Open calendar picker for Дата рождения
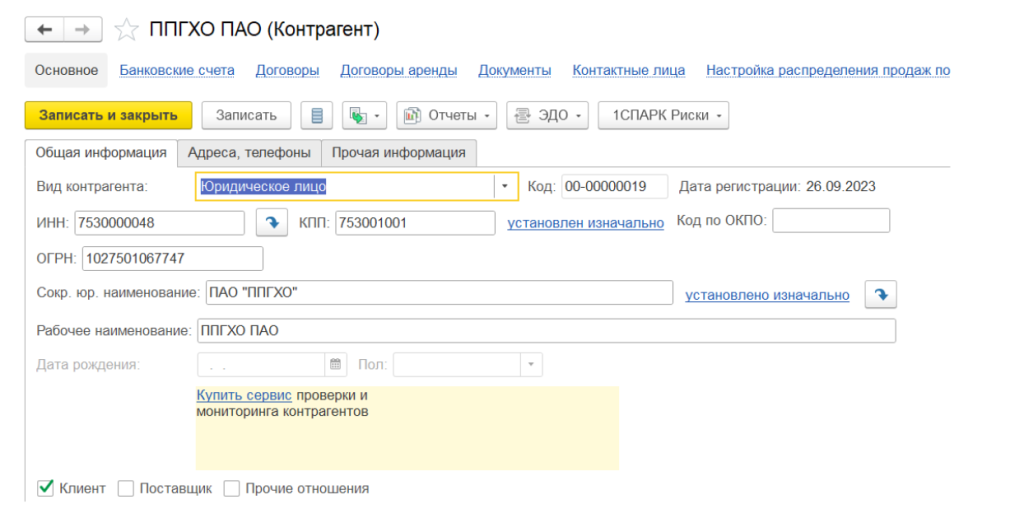 [336, 364]
